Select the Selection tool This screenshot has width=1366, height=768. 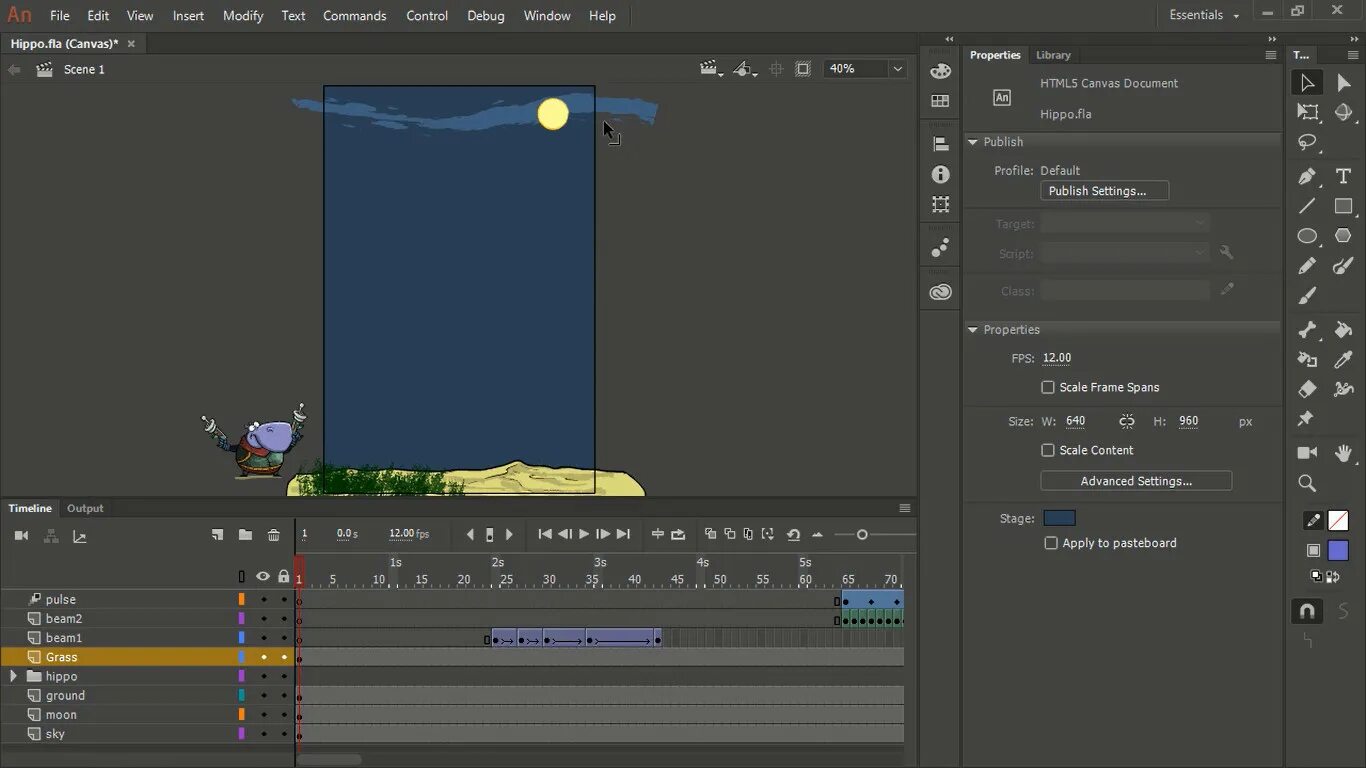click(1308, 82)
